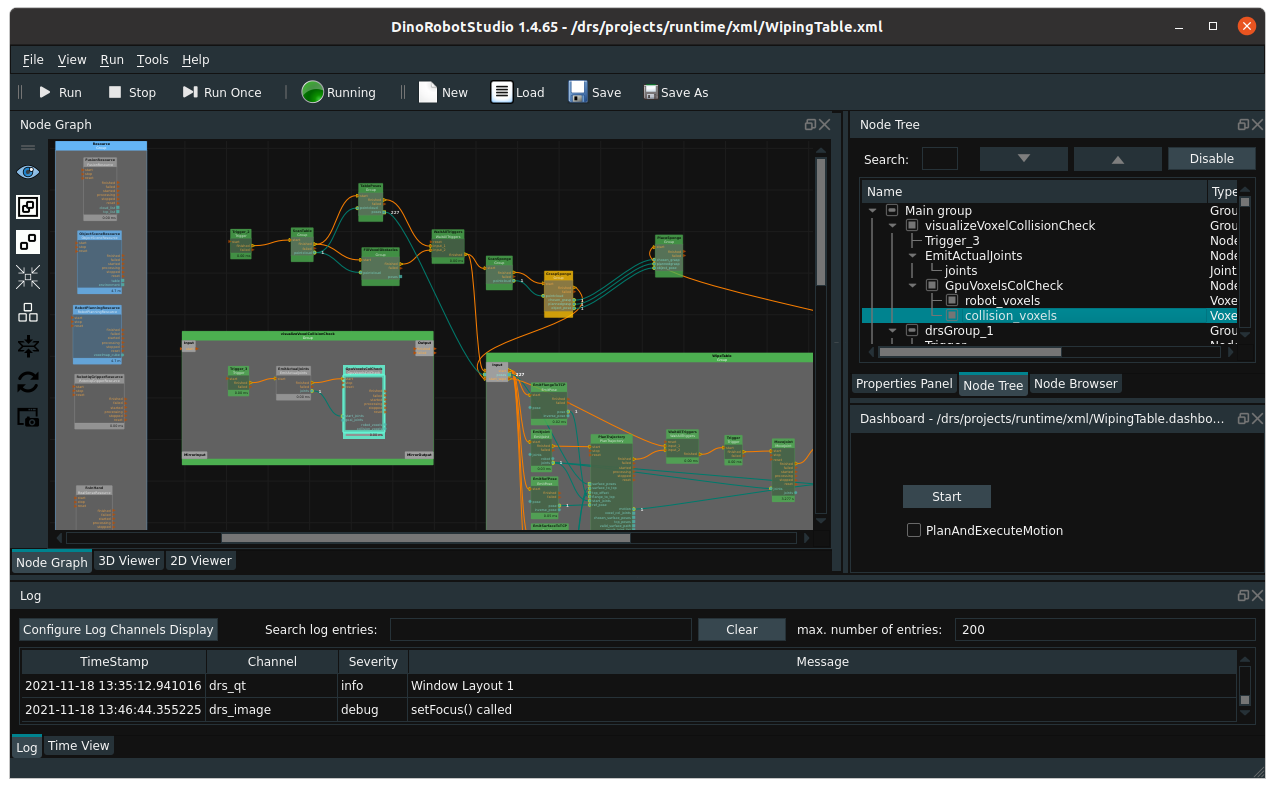This screenshot has width=1275, height=788.
Task: Switch to the Properties Panel tab
Action: [904, 384]
